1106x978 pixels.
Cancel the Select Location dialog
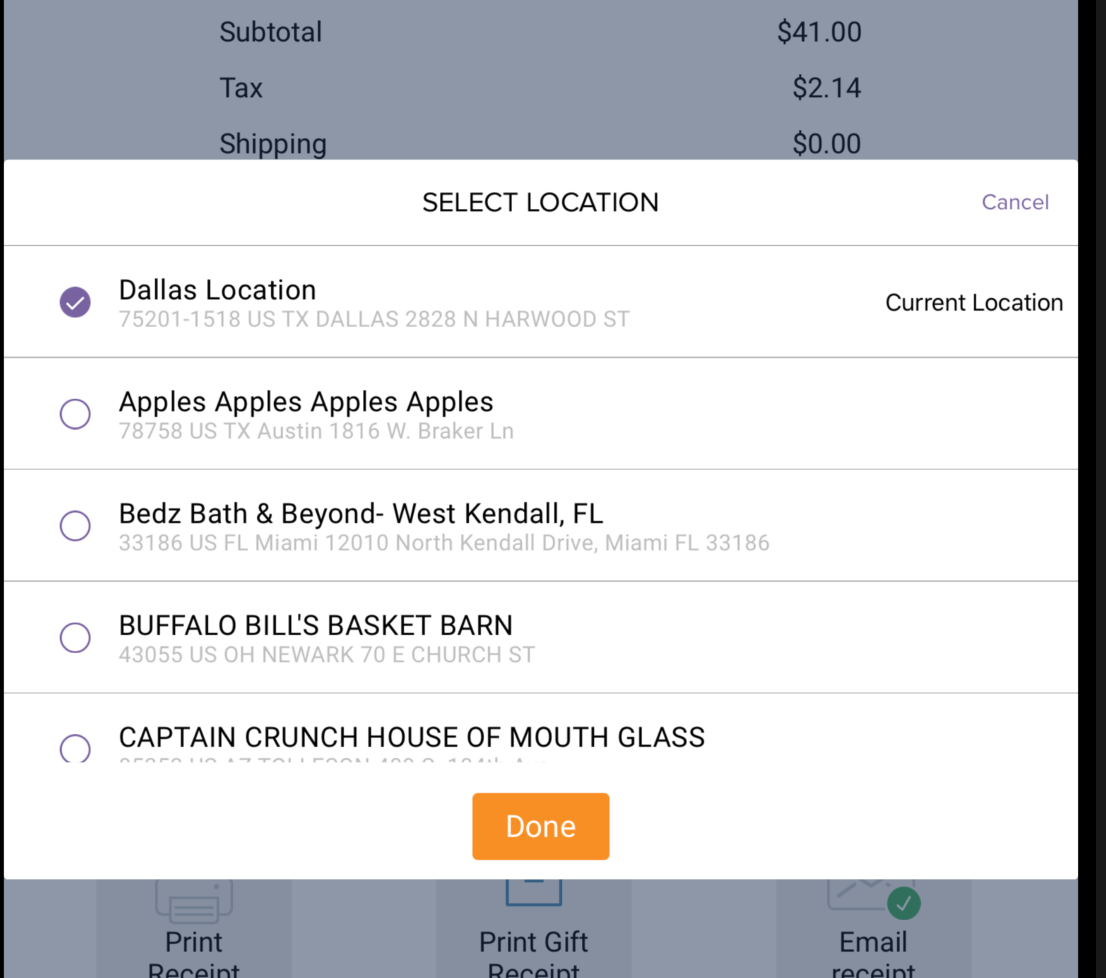click(1015, 202)
